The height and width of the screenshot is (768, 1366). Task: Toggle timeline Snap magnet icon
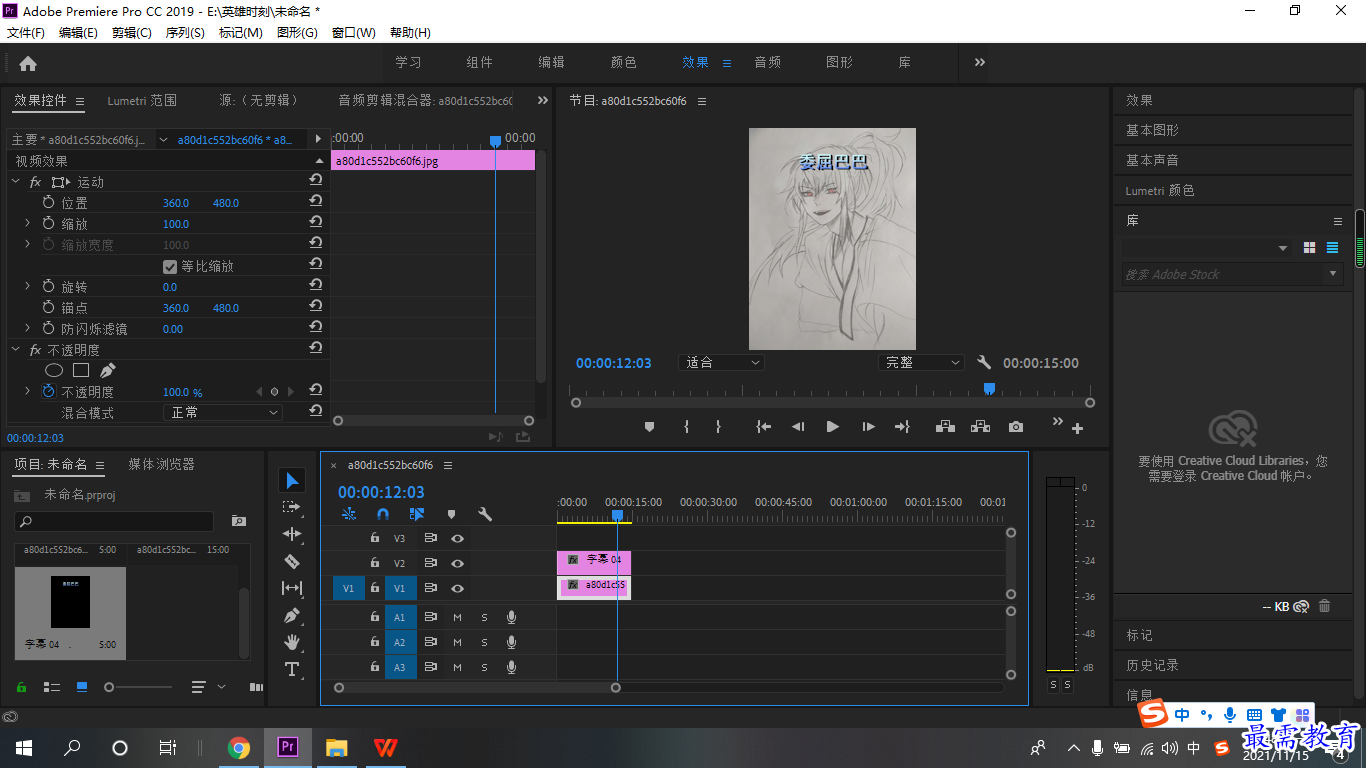pos(382,514)
